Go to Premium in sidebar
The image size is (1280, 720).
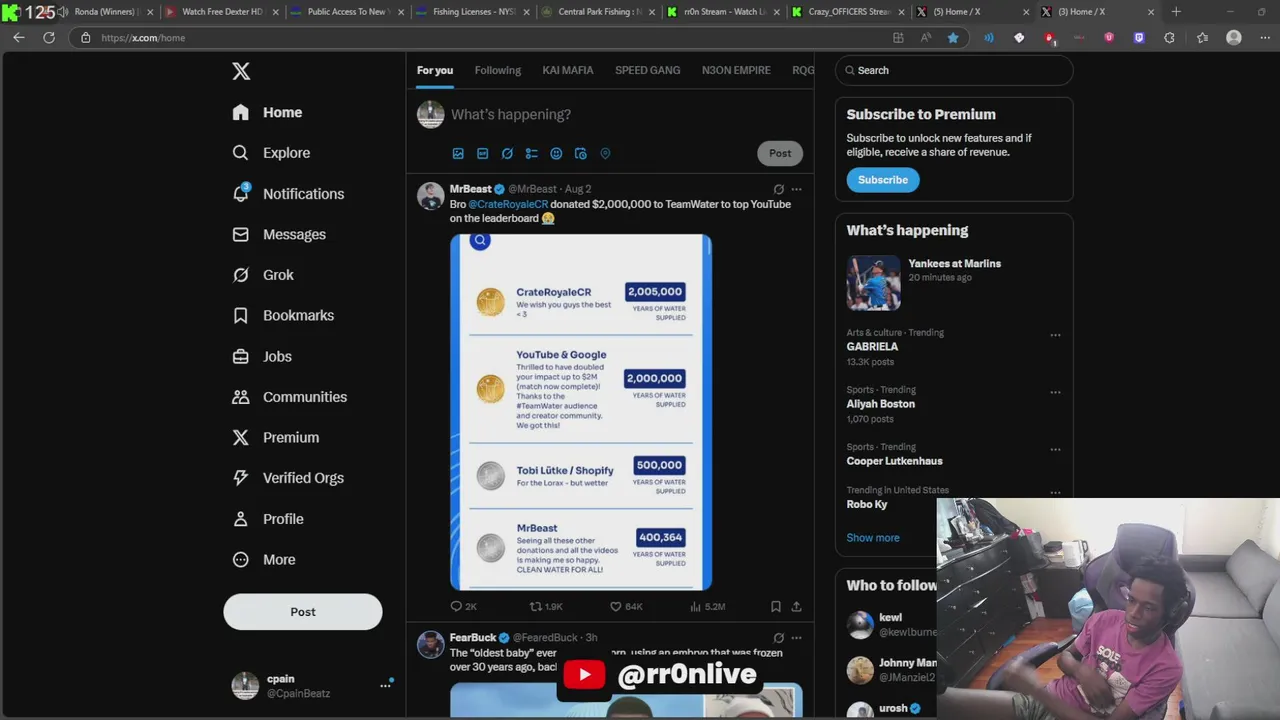click(275, 437)
